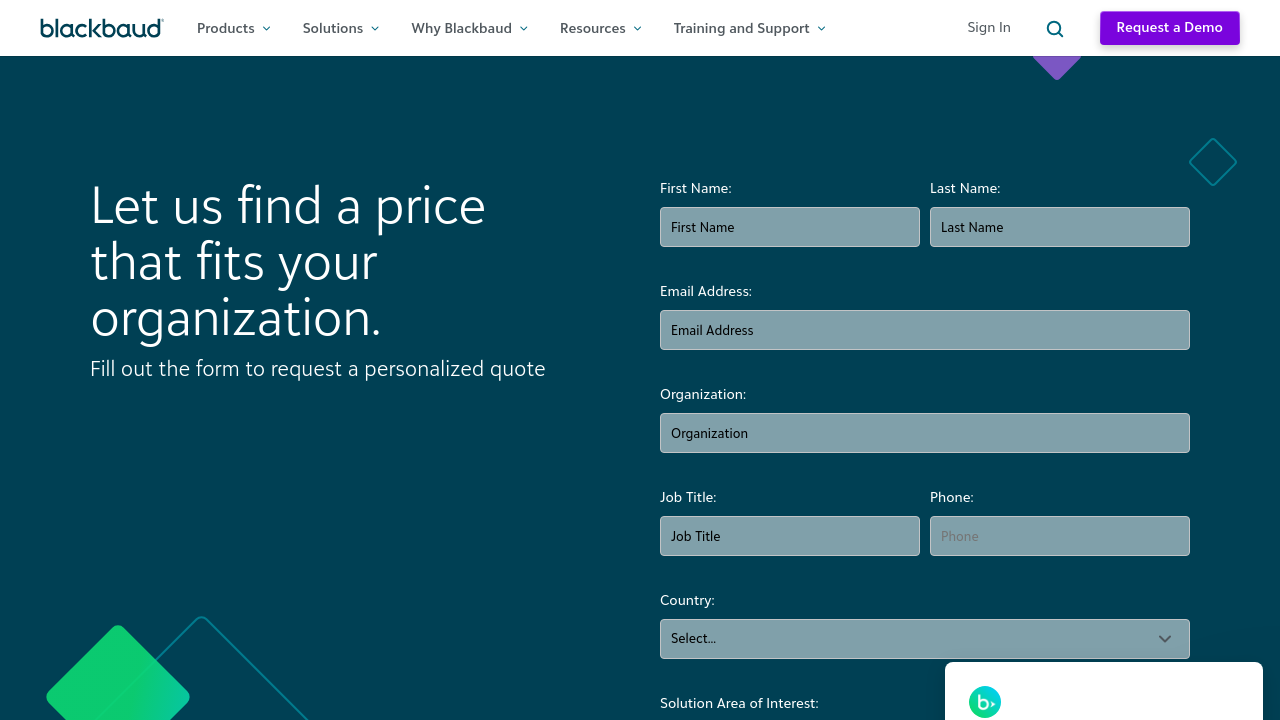Click the chevron beside Training and Support
Screen dimensions: 1280x720
[x=821, y=29]
